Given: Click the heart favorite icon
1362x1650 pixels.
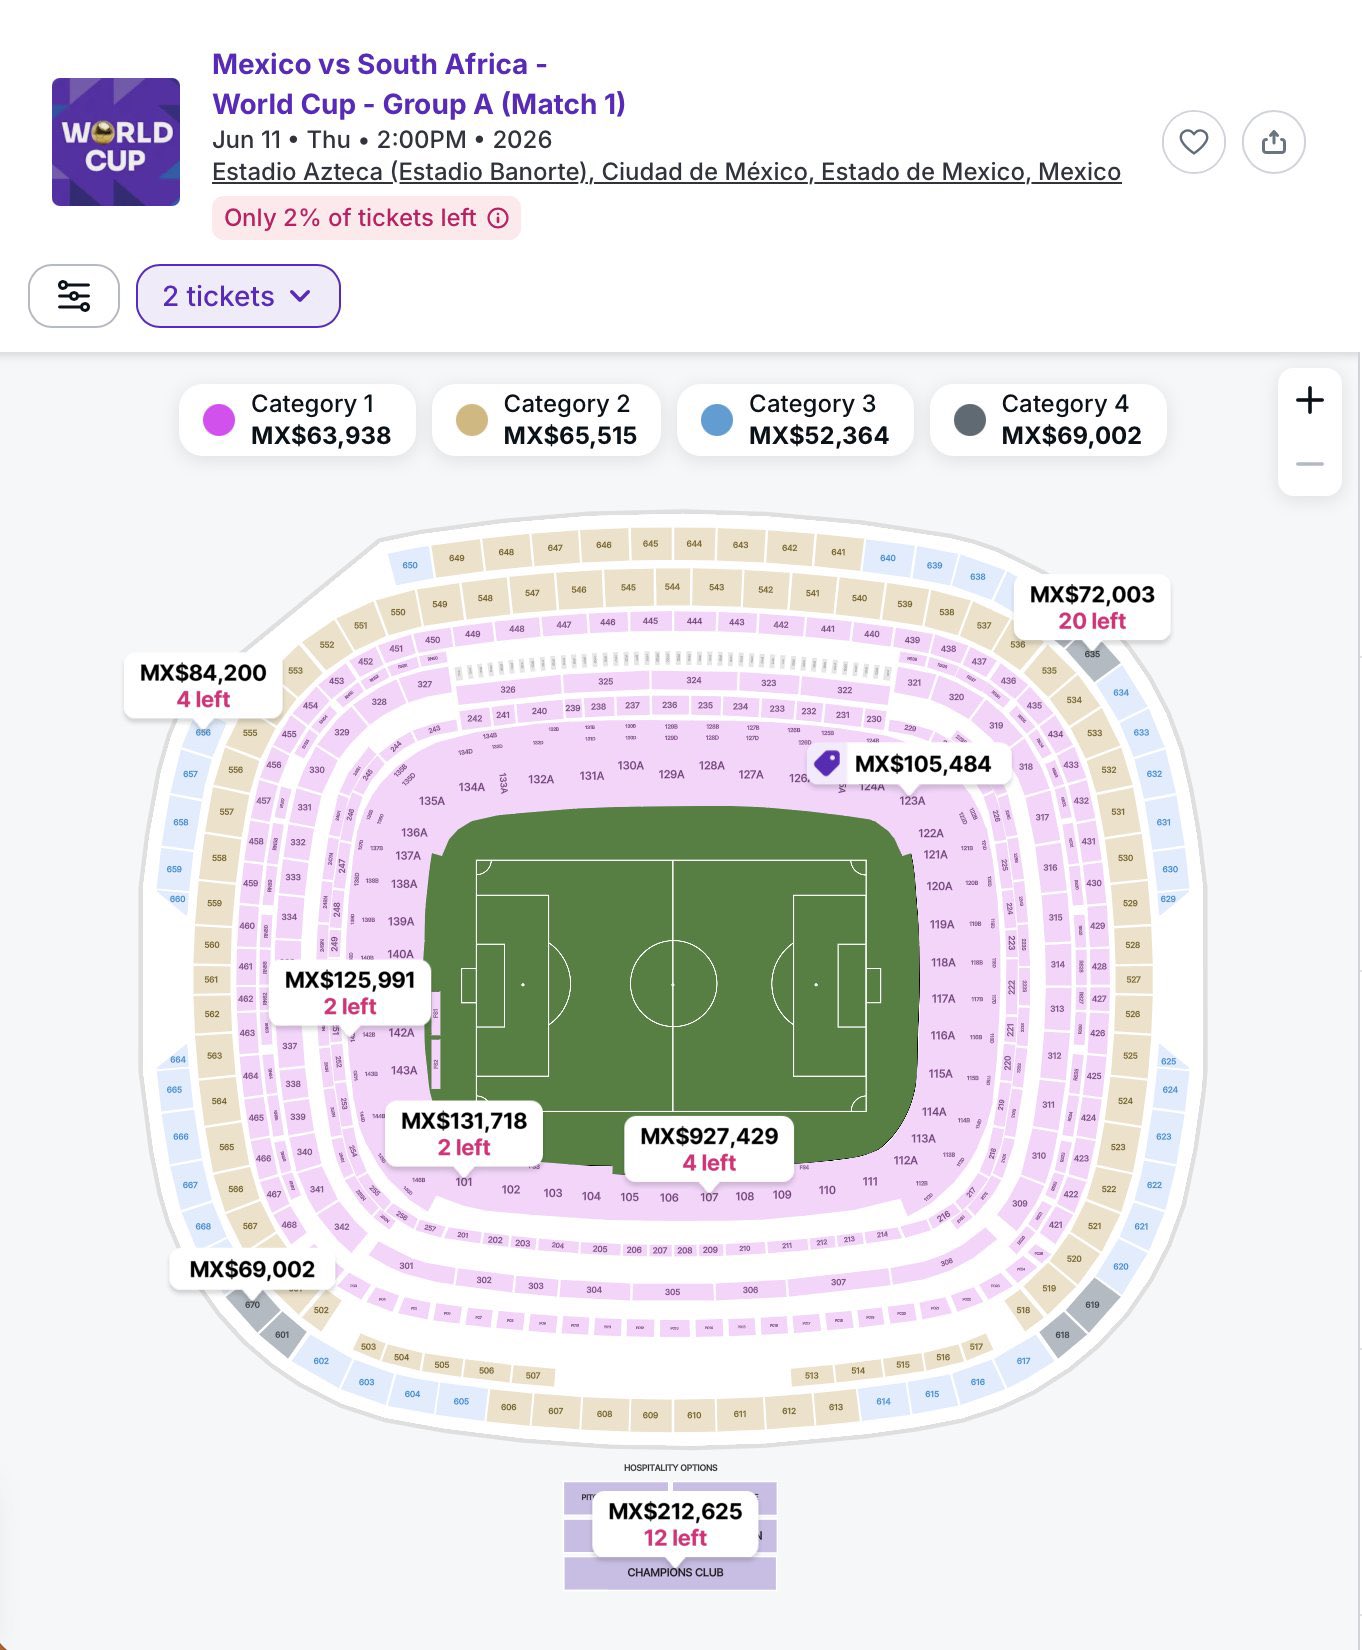Looking at the screenshot, I should (x=1193, y=142).
